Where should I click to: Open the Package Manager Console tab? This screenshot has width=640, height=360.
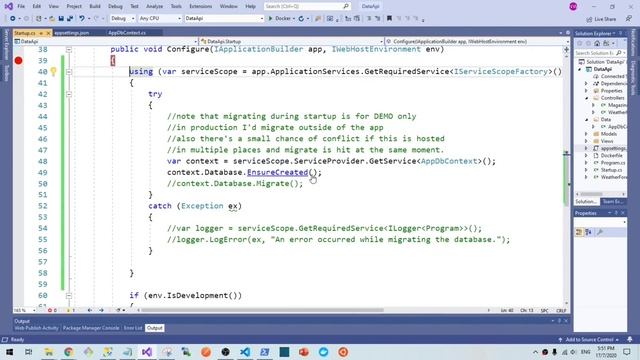pyautogui.click(x=91, y=328)
